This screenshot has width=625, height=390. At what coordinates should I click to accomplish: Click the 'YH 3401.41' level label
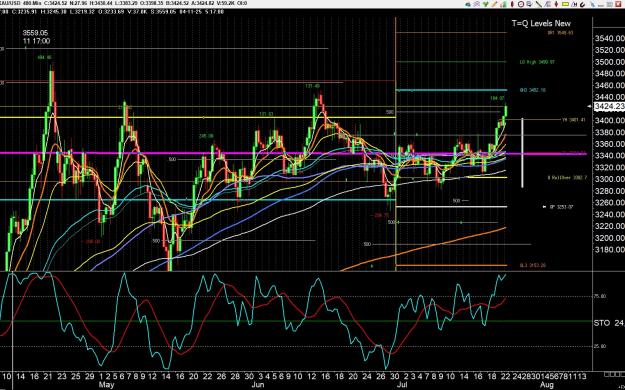click(574, 120)
